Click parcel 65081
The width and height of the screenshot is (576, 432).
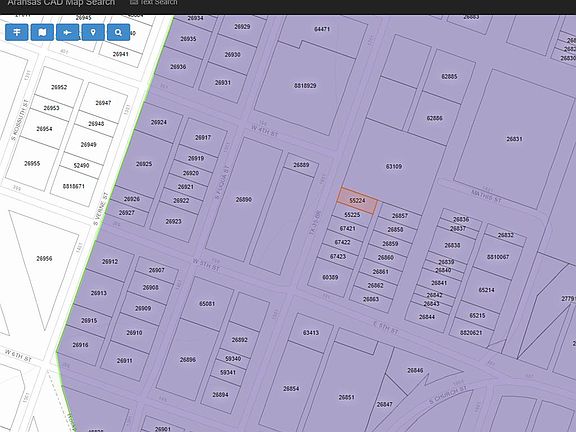point(207,304)
